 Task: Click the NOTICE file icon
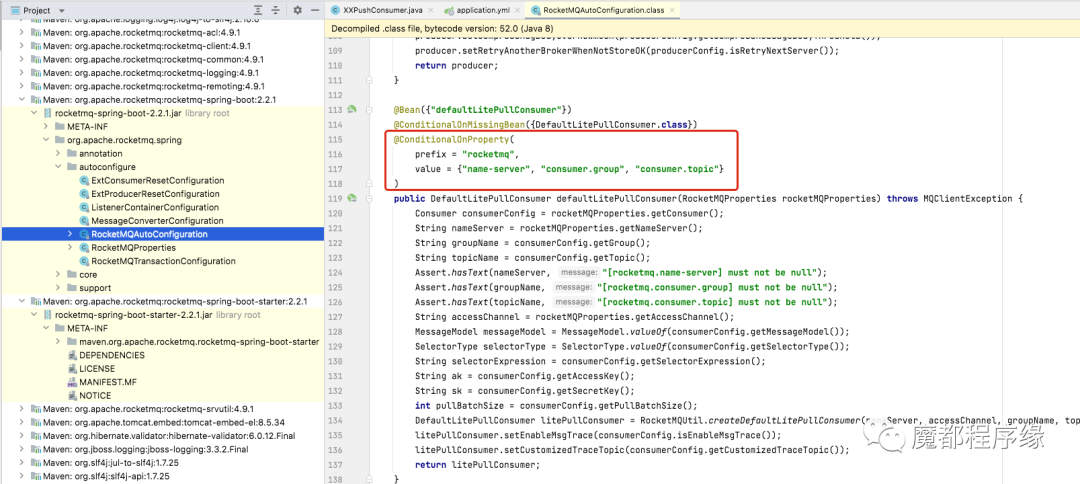tap(72, 395)
